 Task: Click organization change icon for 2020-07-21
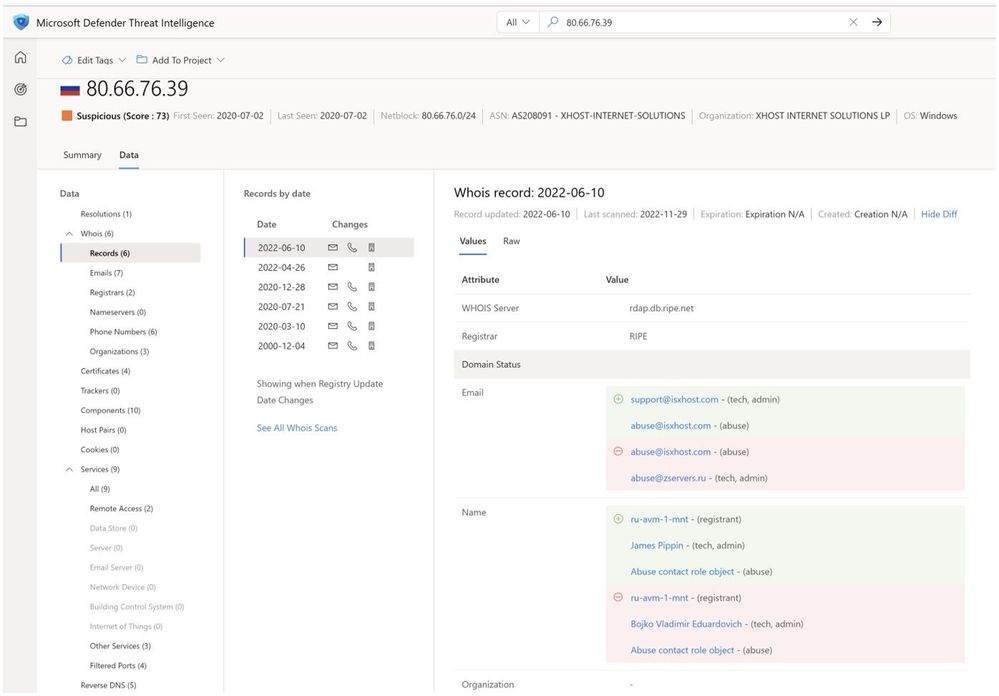click(x=371, y=307)
